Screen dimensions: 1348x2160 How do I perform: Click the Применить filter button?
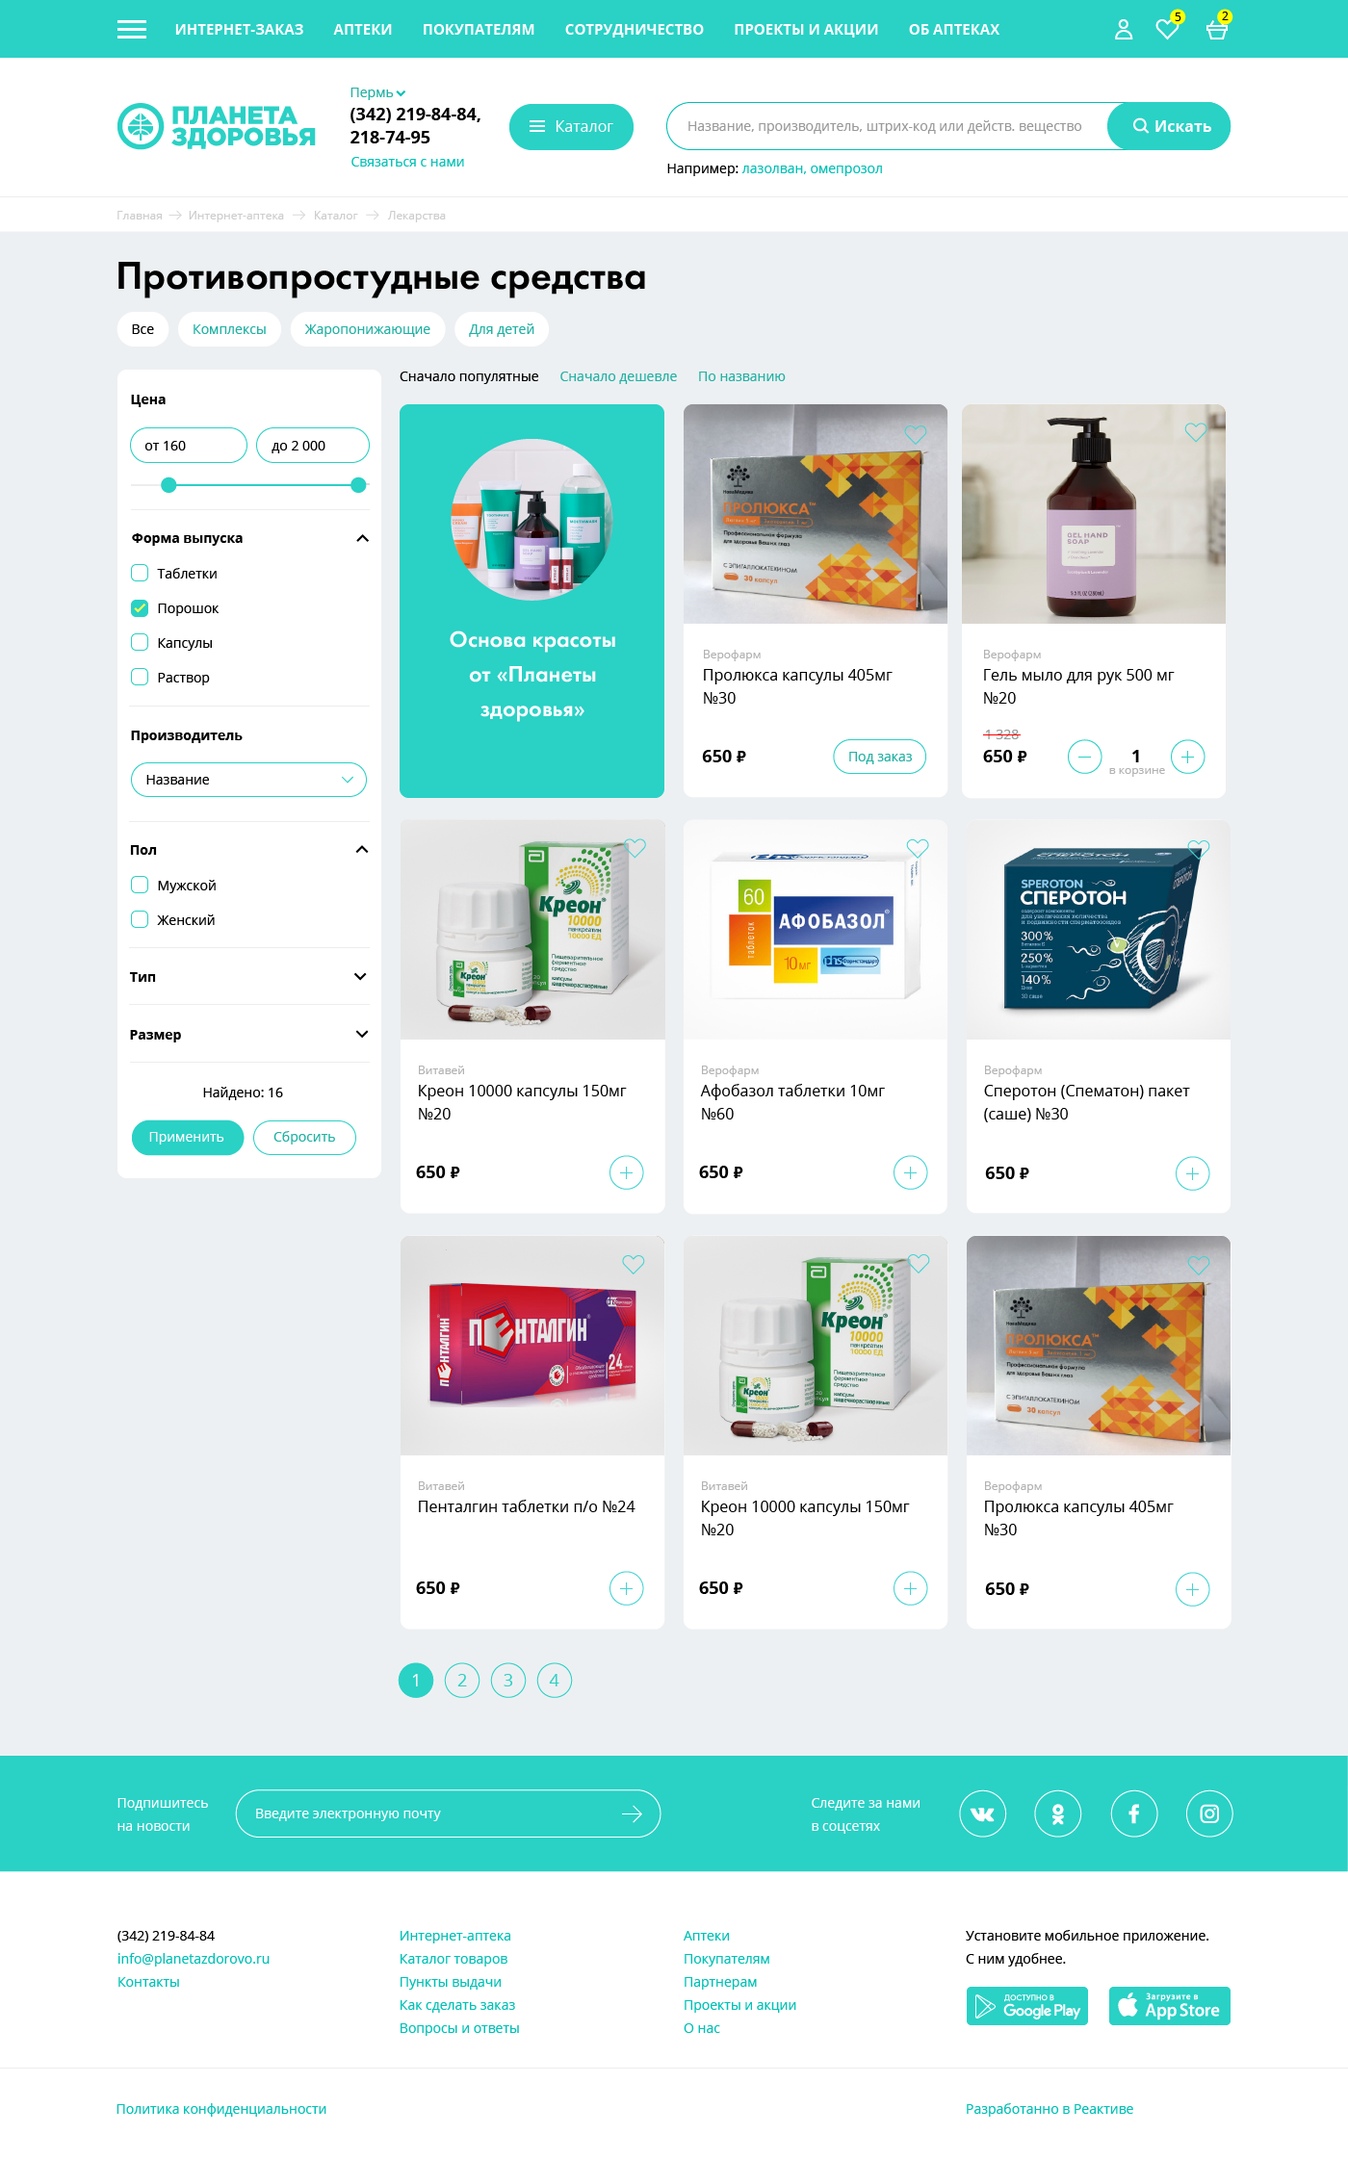pos(187,1137)
